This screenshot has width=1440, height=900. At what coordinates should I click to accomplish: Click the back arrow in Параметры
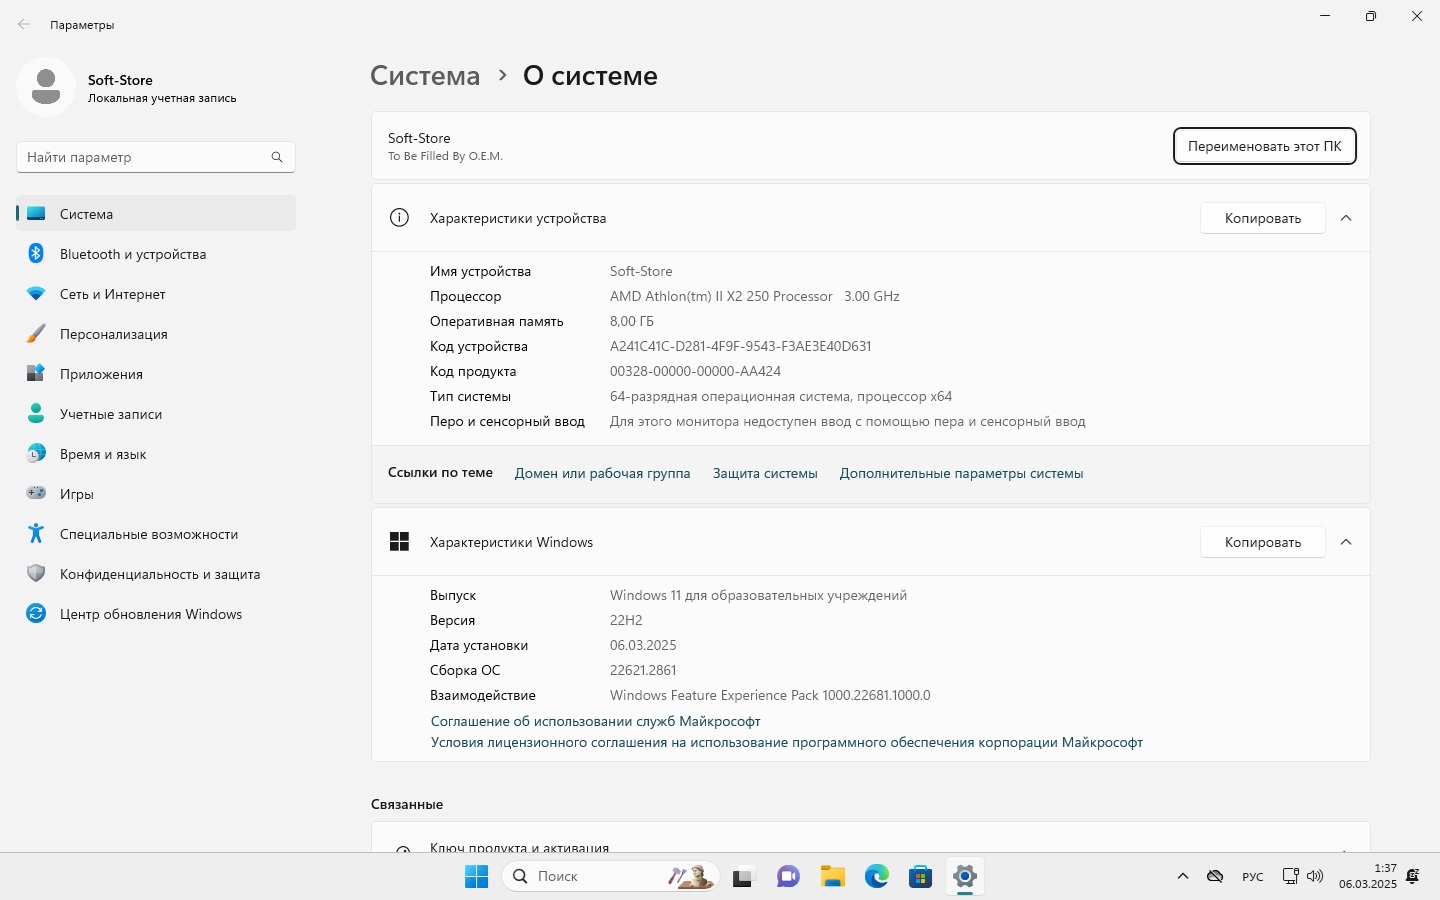[x=24, y=24]
